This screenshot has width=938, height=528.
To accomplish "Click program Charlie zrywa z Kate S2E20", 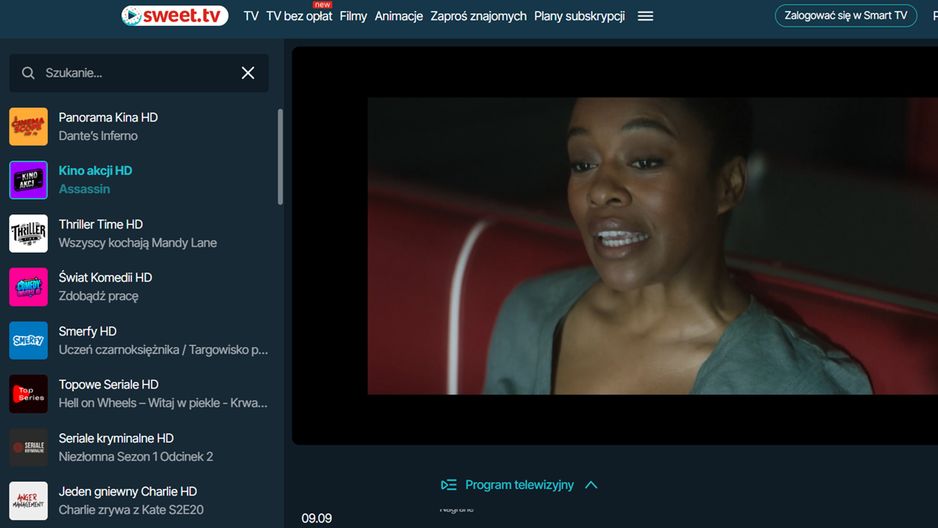I will 131,510.
